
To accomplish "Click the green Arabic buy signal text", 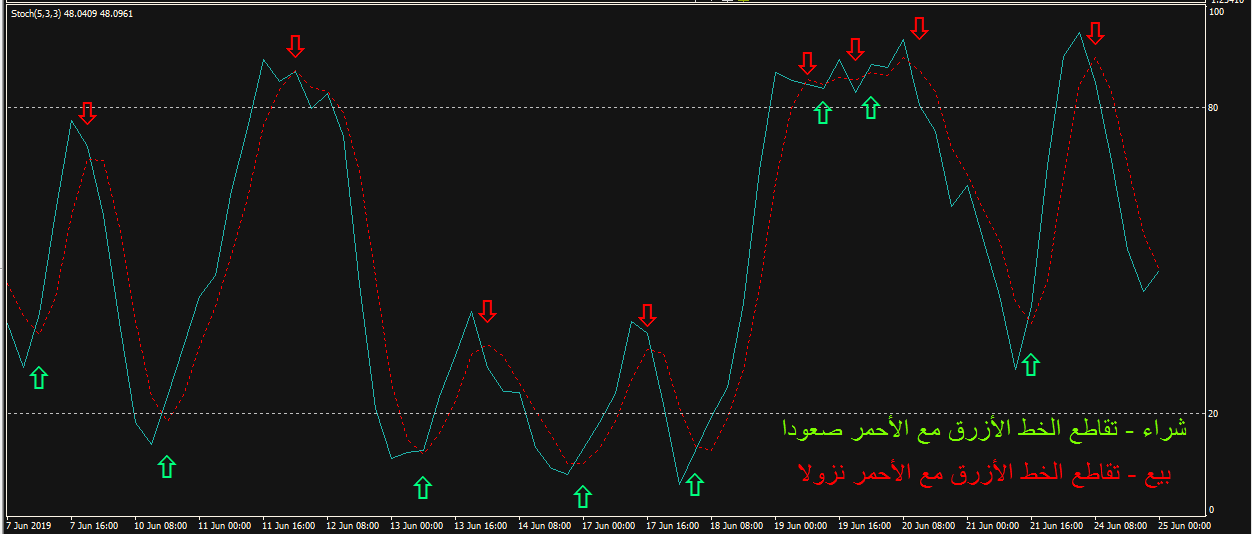I will [x=984, y=429].
